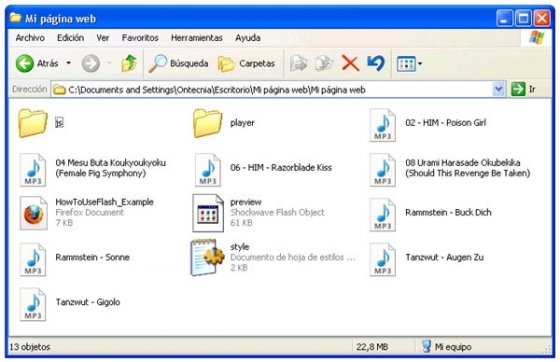Open the Edición menu
The width and height of the screenshot is (560, 362).
71,38
